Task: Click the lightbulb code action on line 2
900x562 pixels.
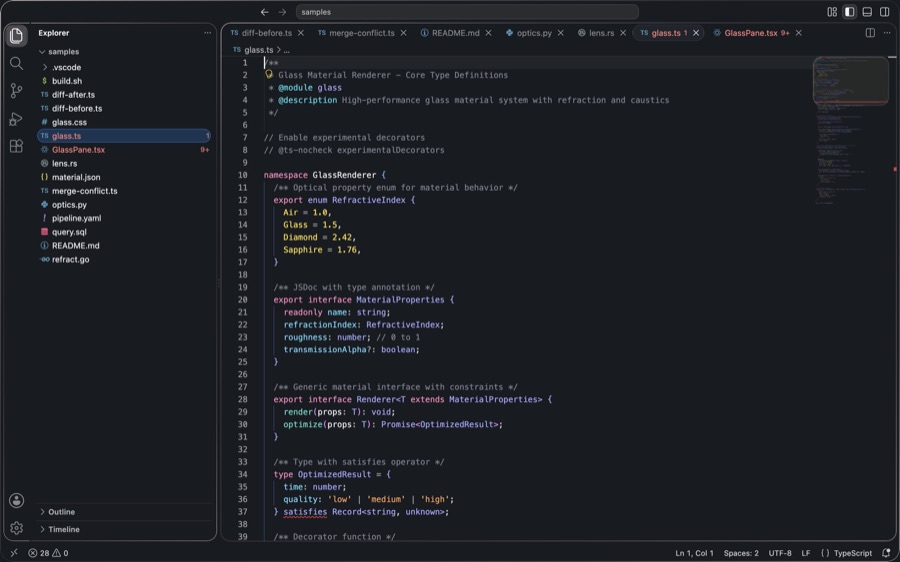Action: point(269,75)
